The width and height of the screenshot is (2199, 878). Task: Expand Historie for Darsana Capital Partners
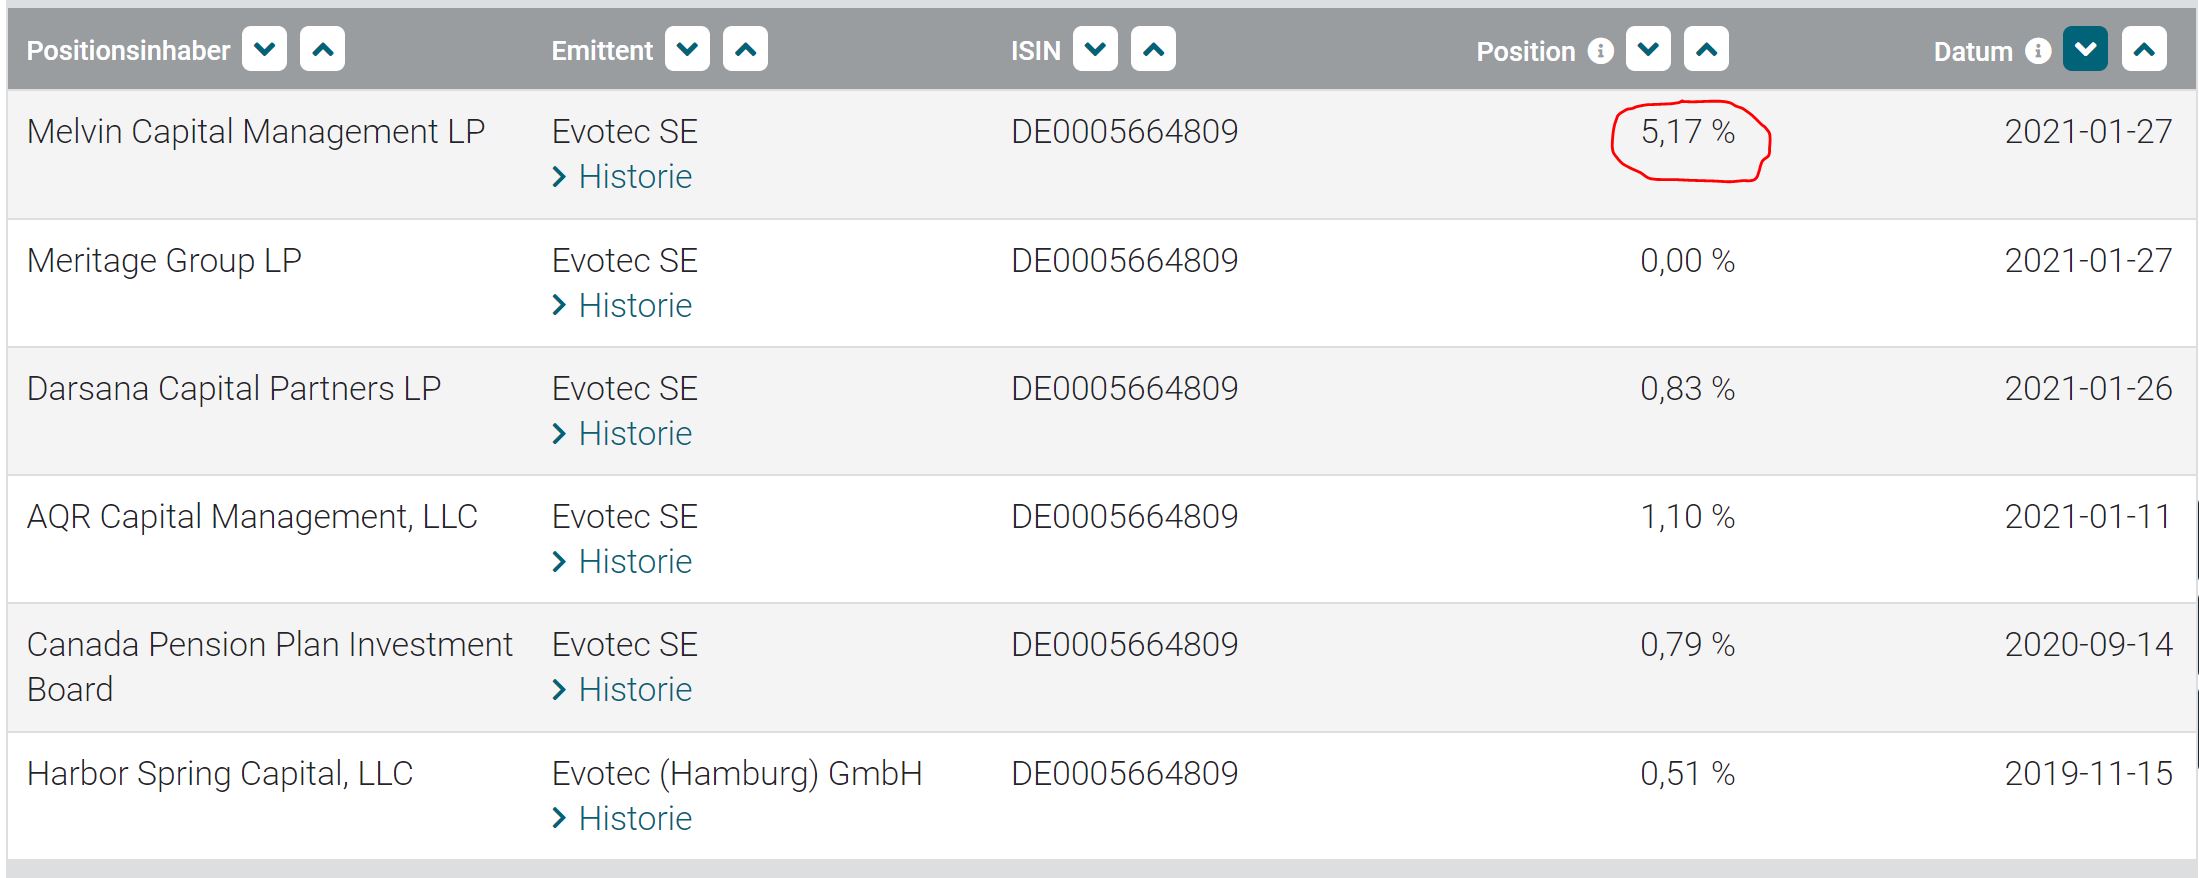tap(634, 434)
